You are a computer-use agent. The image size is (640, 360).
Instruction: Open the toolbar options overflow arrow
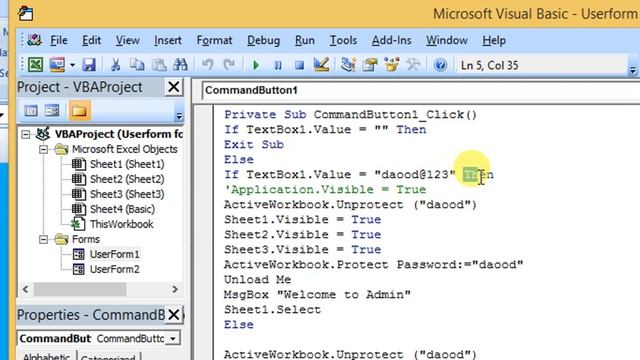click(x=633, y=71)
